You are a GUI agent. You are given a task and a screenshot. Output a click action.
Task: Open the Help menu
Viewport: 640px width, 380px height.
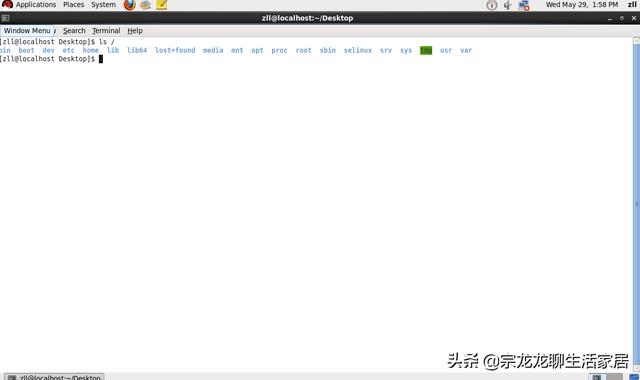coord(135,31)
